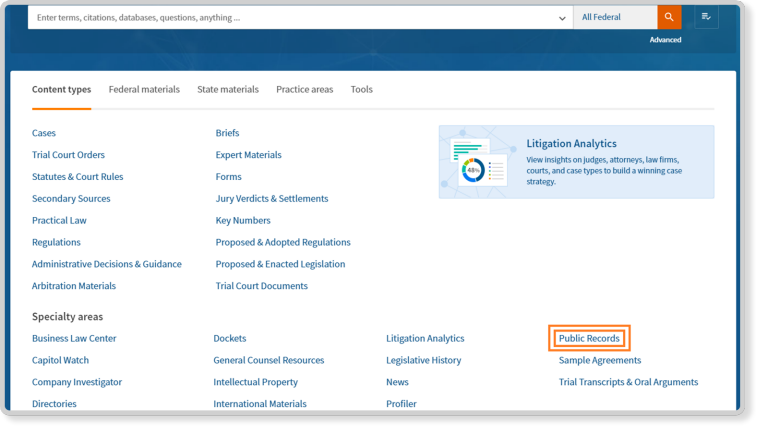
Task: Open Jury Verdicts & Settlements
Action: click(x=269, y=199)
